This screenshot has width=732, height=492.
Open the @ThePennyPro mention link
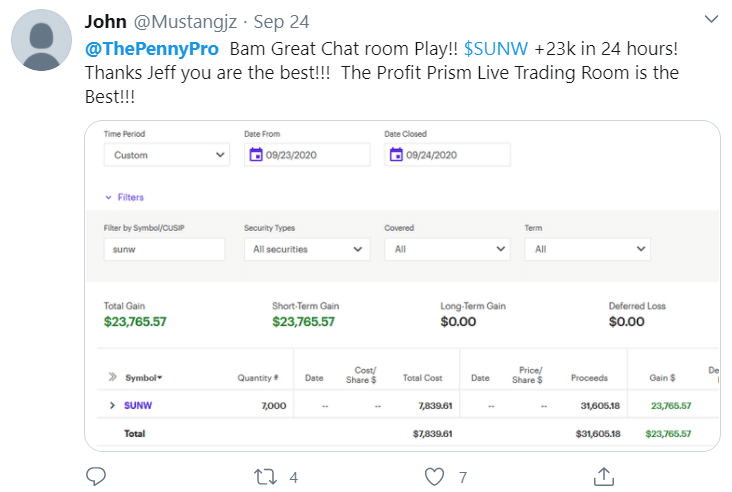click(152, 49)
